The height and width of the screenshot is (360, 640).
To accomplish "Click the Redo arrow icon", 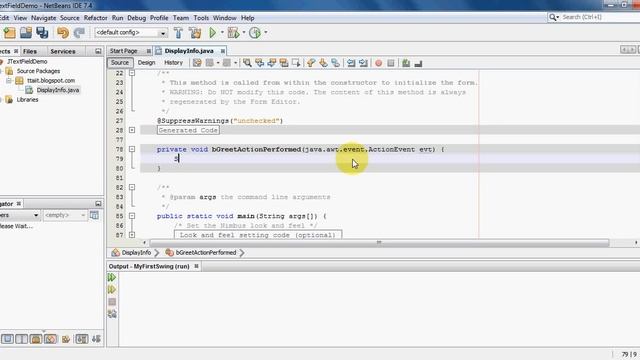I will pyautogui.click(x=79, y=33).
